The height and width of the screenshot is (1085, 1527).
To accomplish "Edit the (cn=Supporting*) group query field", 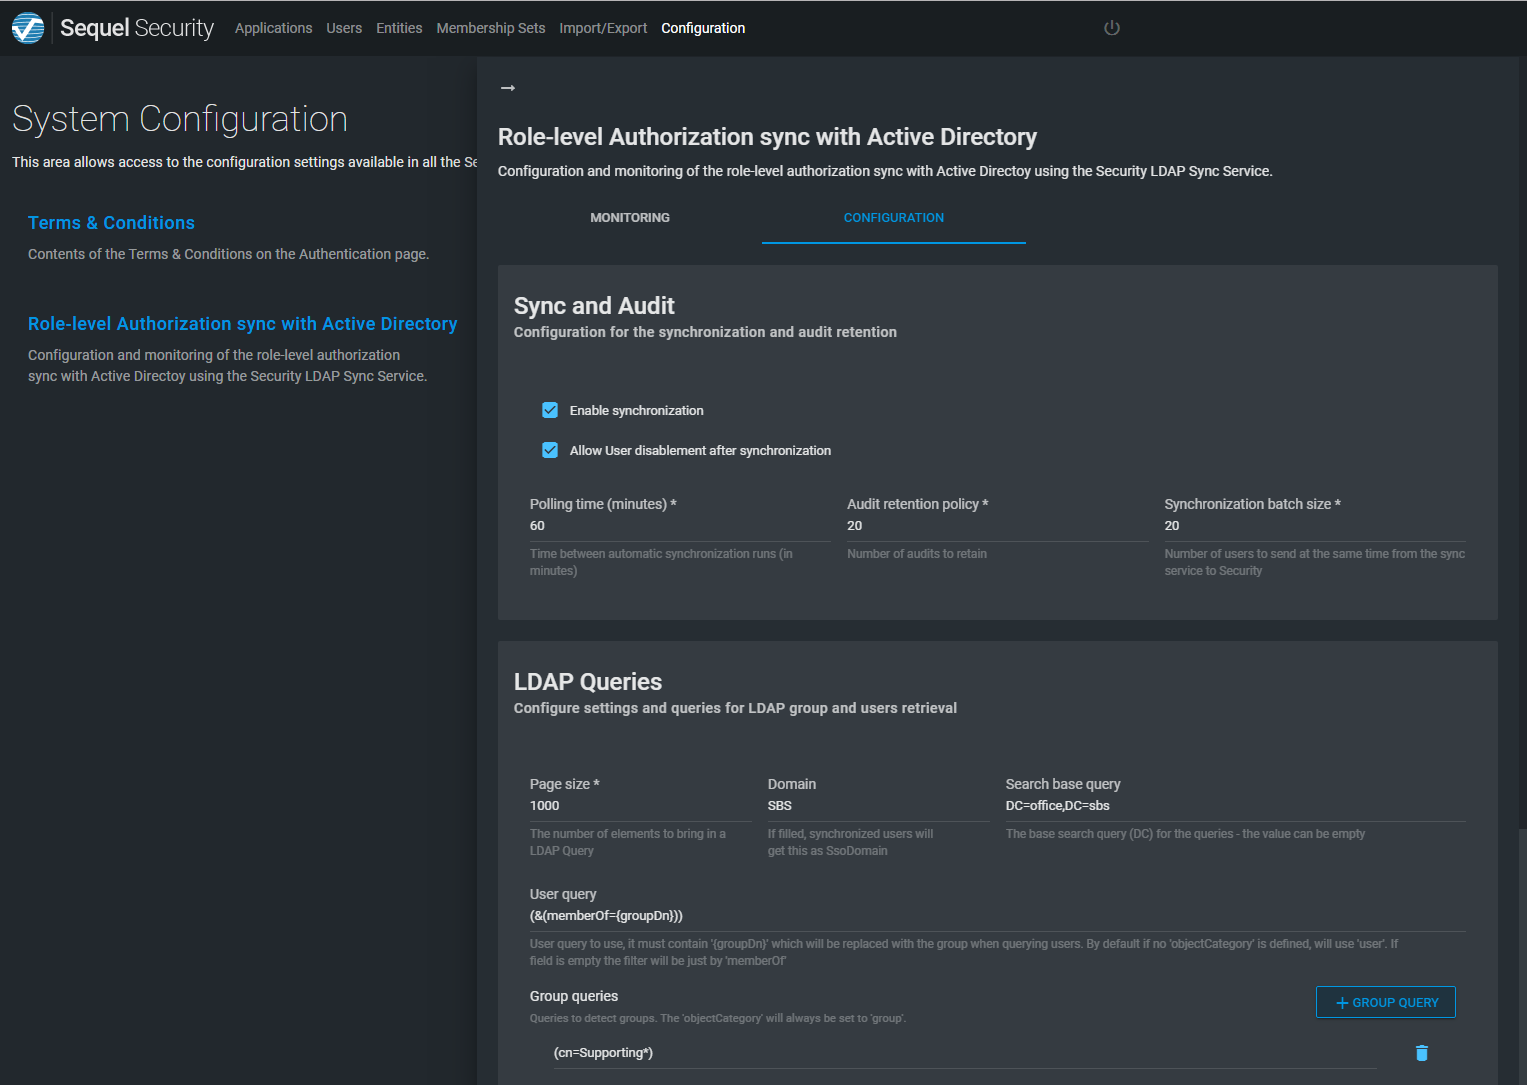I will coord(965,1053).
